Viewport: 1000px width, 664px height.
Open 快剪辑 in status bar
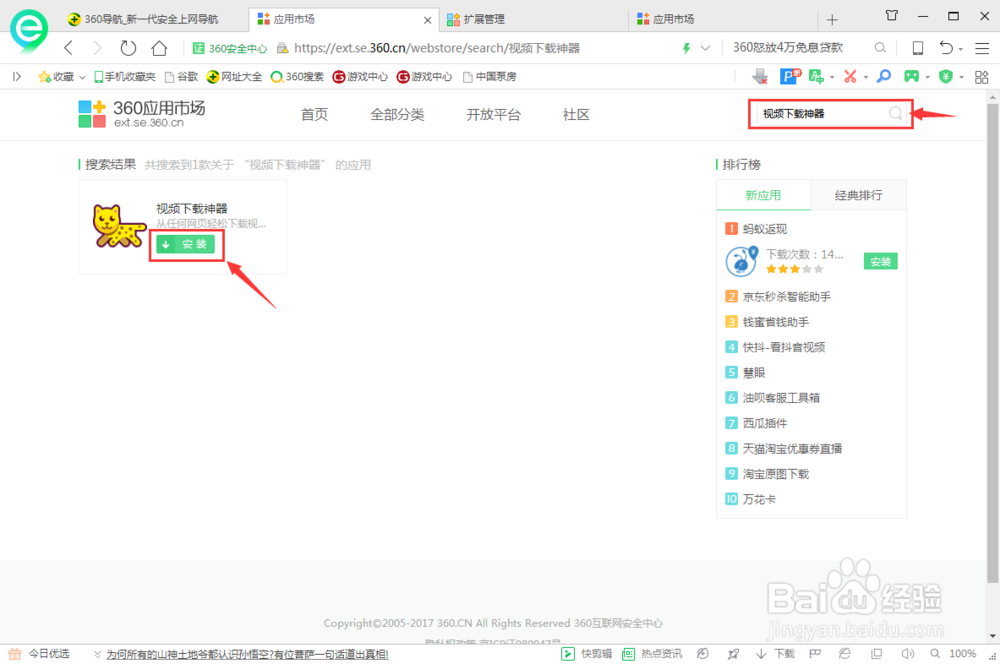pos(587,654)
